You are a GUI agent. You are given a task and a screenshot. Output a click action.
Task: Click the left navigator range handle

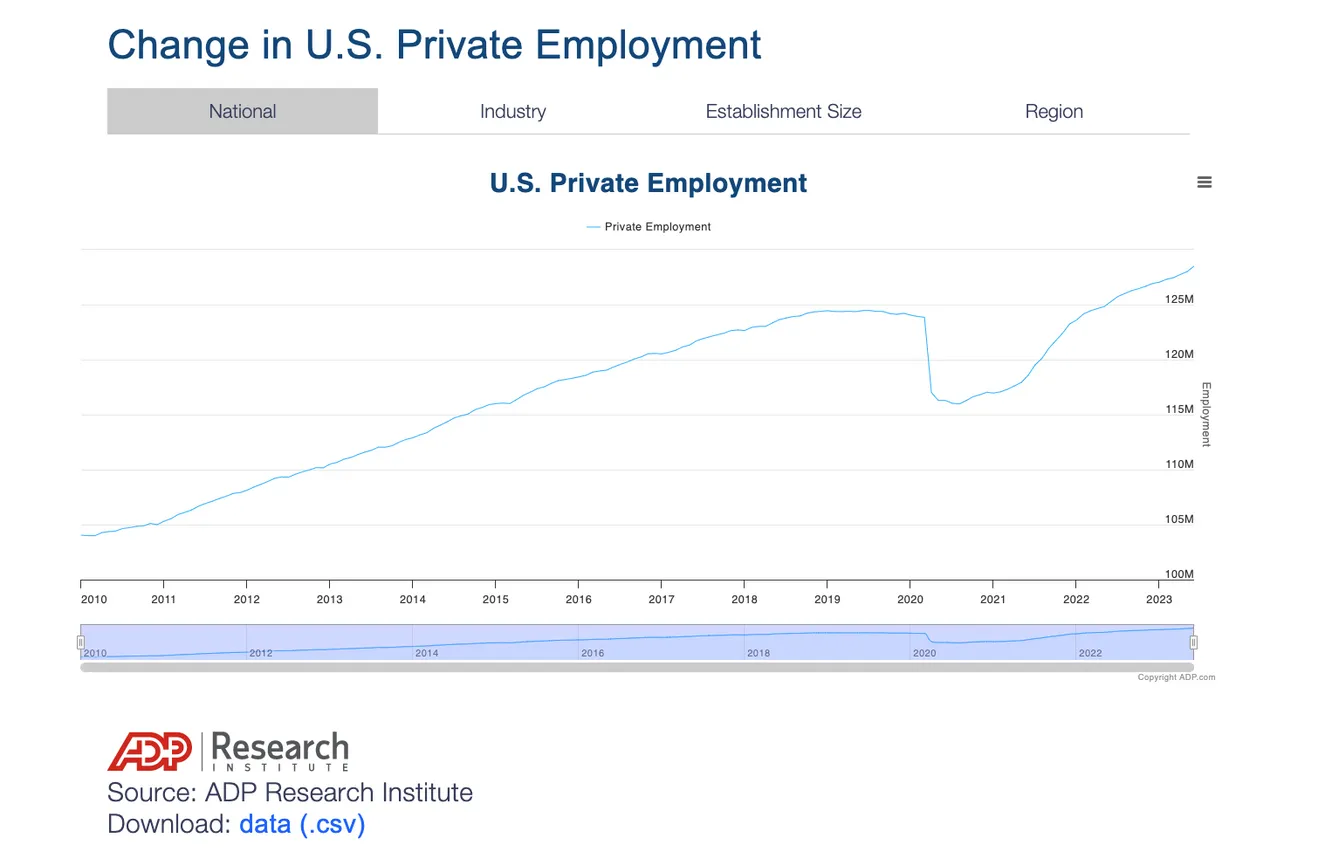tap(81, 642)
